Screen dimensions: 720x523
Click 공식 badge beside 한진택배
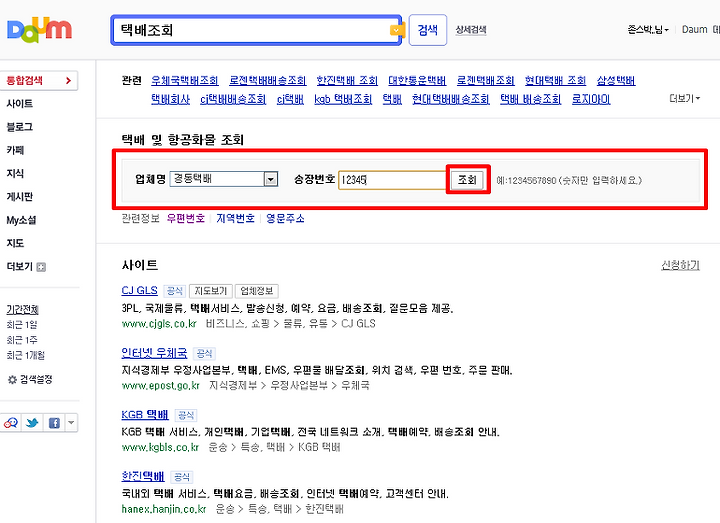(181, 477)
